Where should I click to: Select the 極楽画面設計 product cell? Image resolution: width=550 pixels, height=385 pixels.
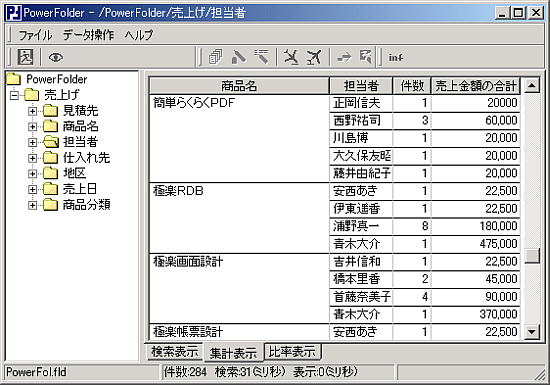239,289
